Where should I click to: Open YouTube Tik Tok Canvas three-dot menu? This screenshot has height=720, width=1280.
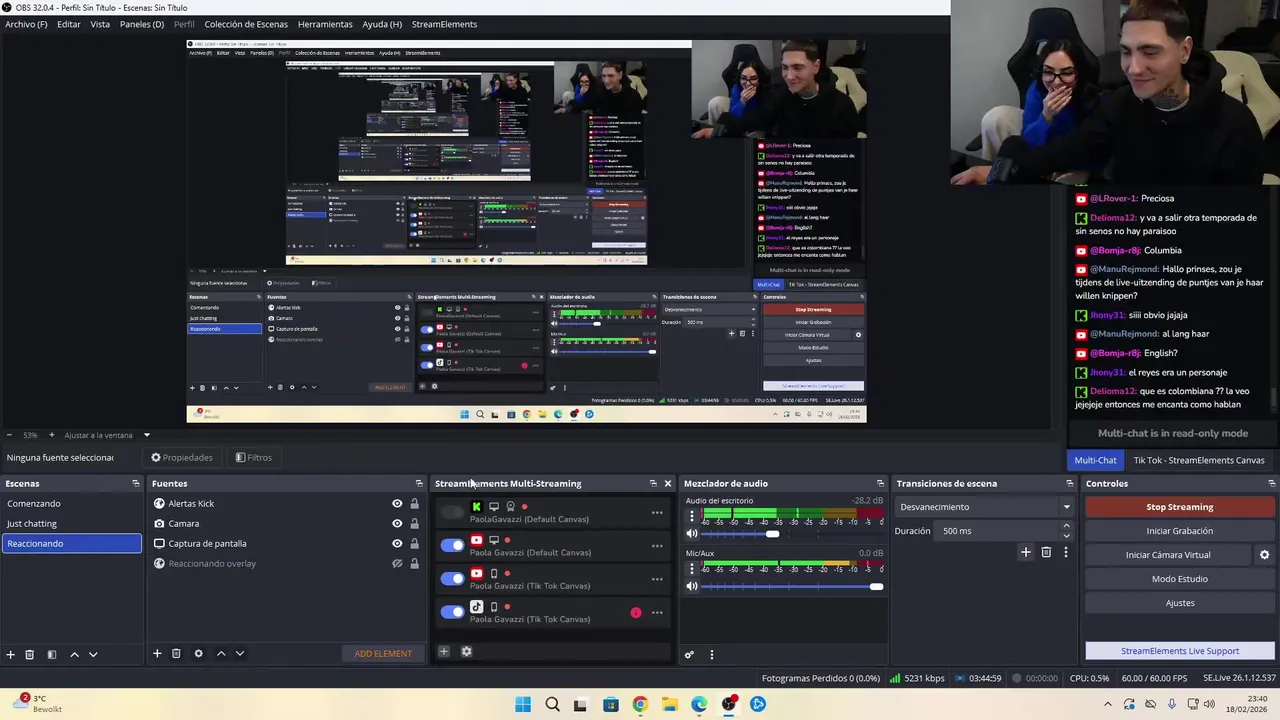click(657, 579)
